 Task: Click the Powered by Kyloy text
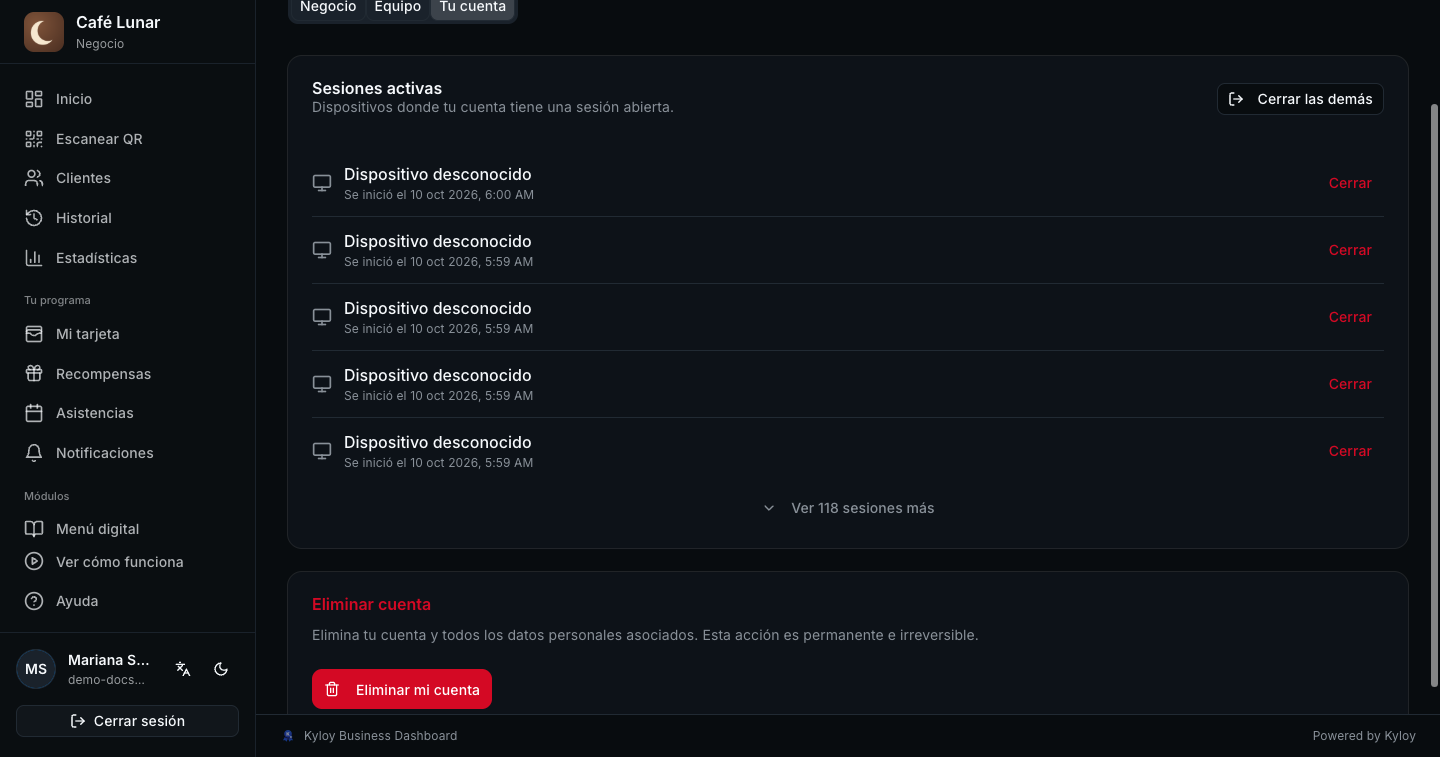click(1364, 736)
